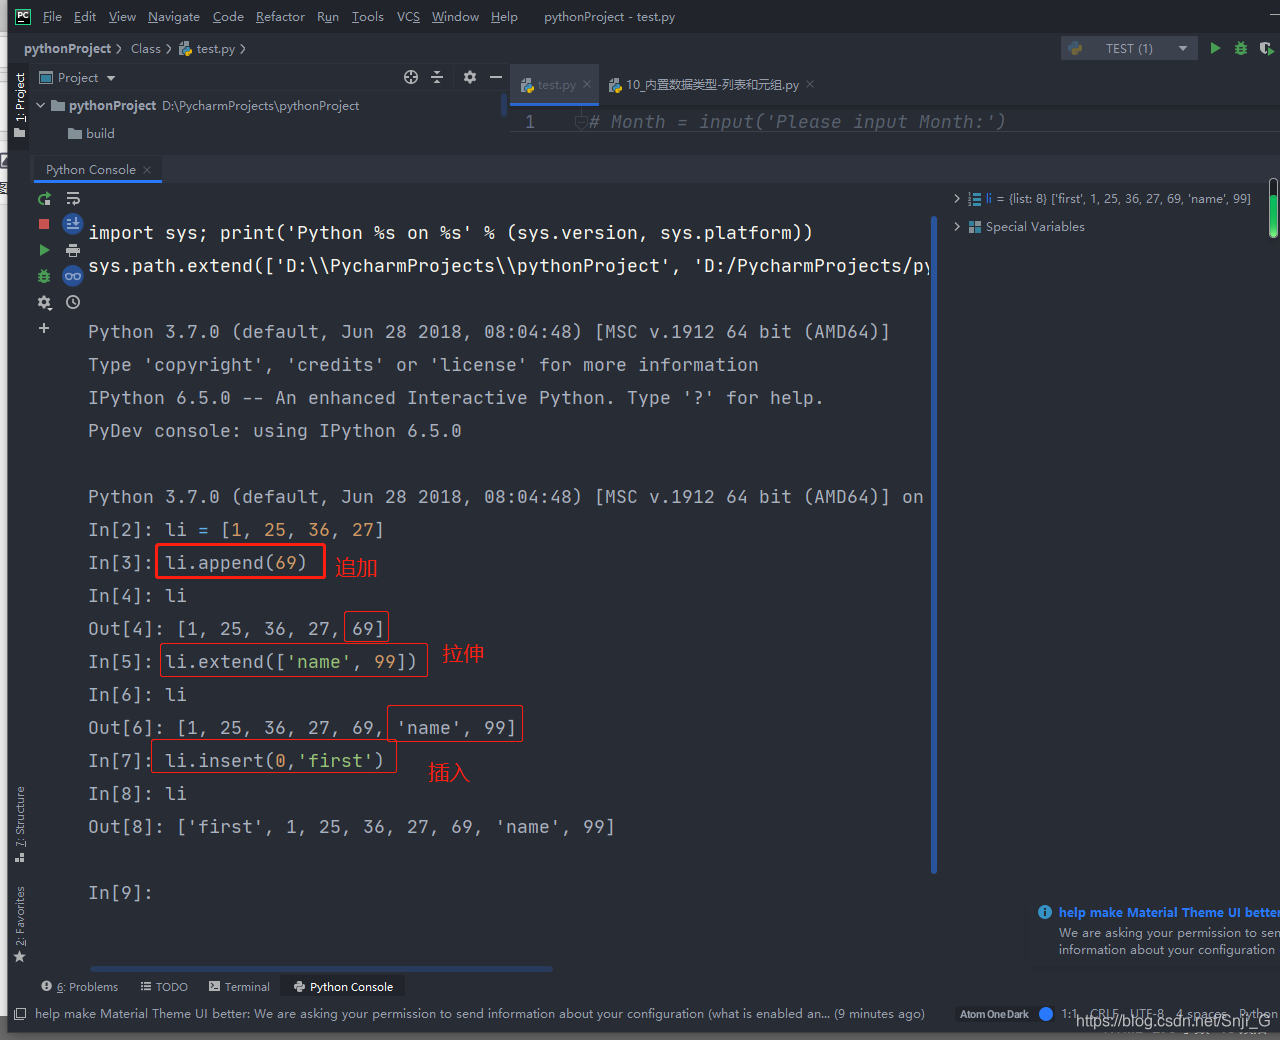Print console output with printer icon
Image resolution: width=1280 pixels, height=1040 pixels.
(x=73, y=250)
